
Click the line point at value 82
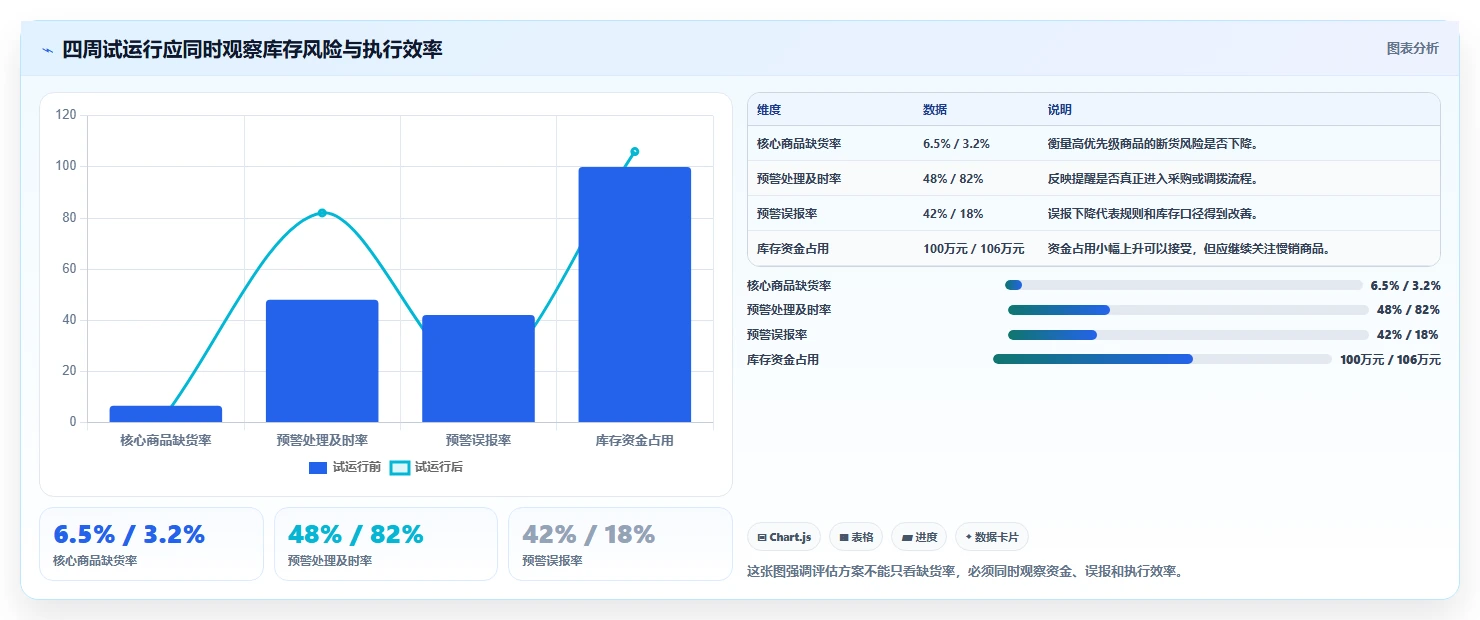[x=322, y=213]
